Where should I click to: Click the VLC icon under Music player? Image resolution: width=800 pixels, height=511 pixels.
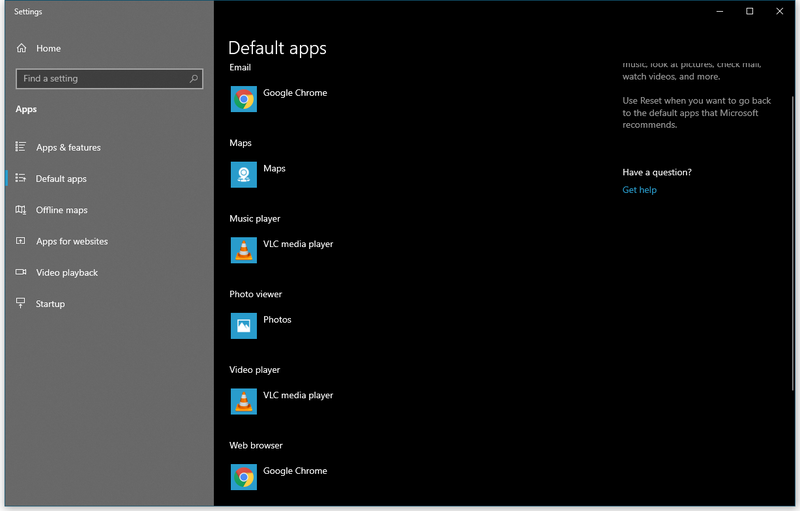click(x=243, y=250)
